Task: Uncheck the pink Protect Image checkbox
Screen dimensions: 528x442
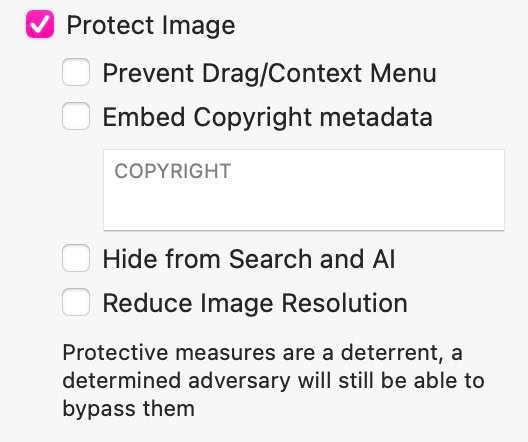Action: point(40,24)
